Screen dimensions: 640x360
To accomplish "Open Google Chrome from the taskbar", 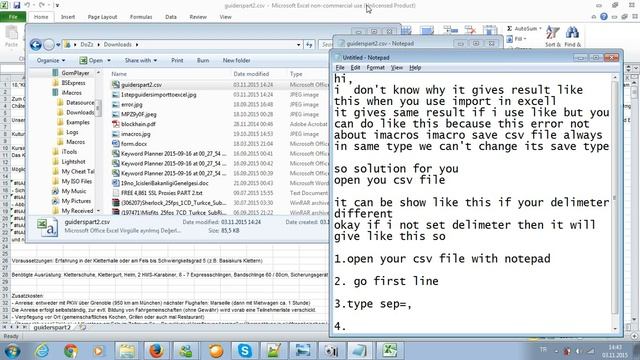I will [x=71, y=351].
